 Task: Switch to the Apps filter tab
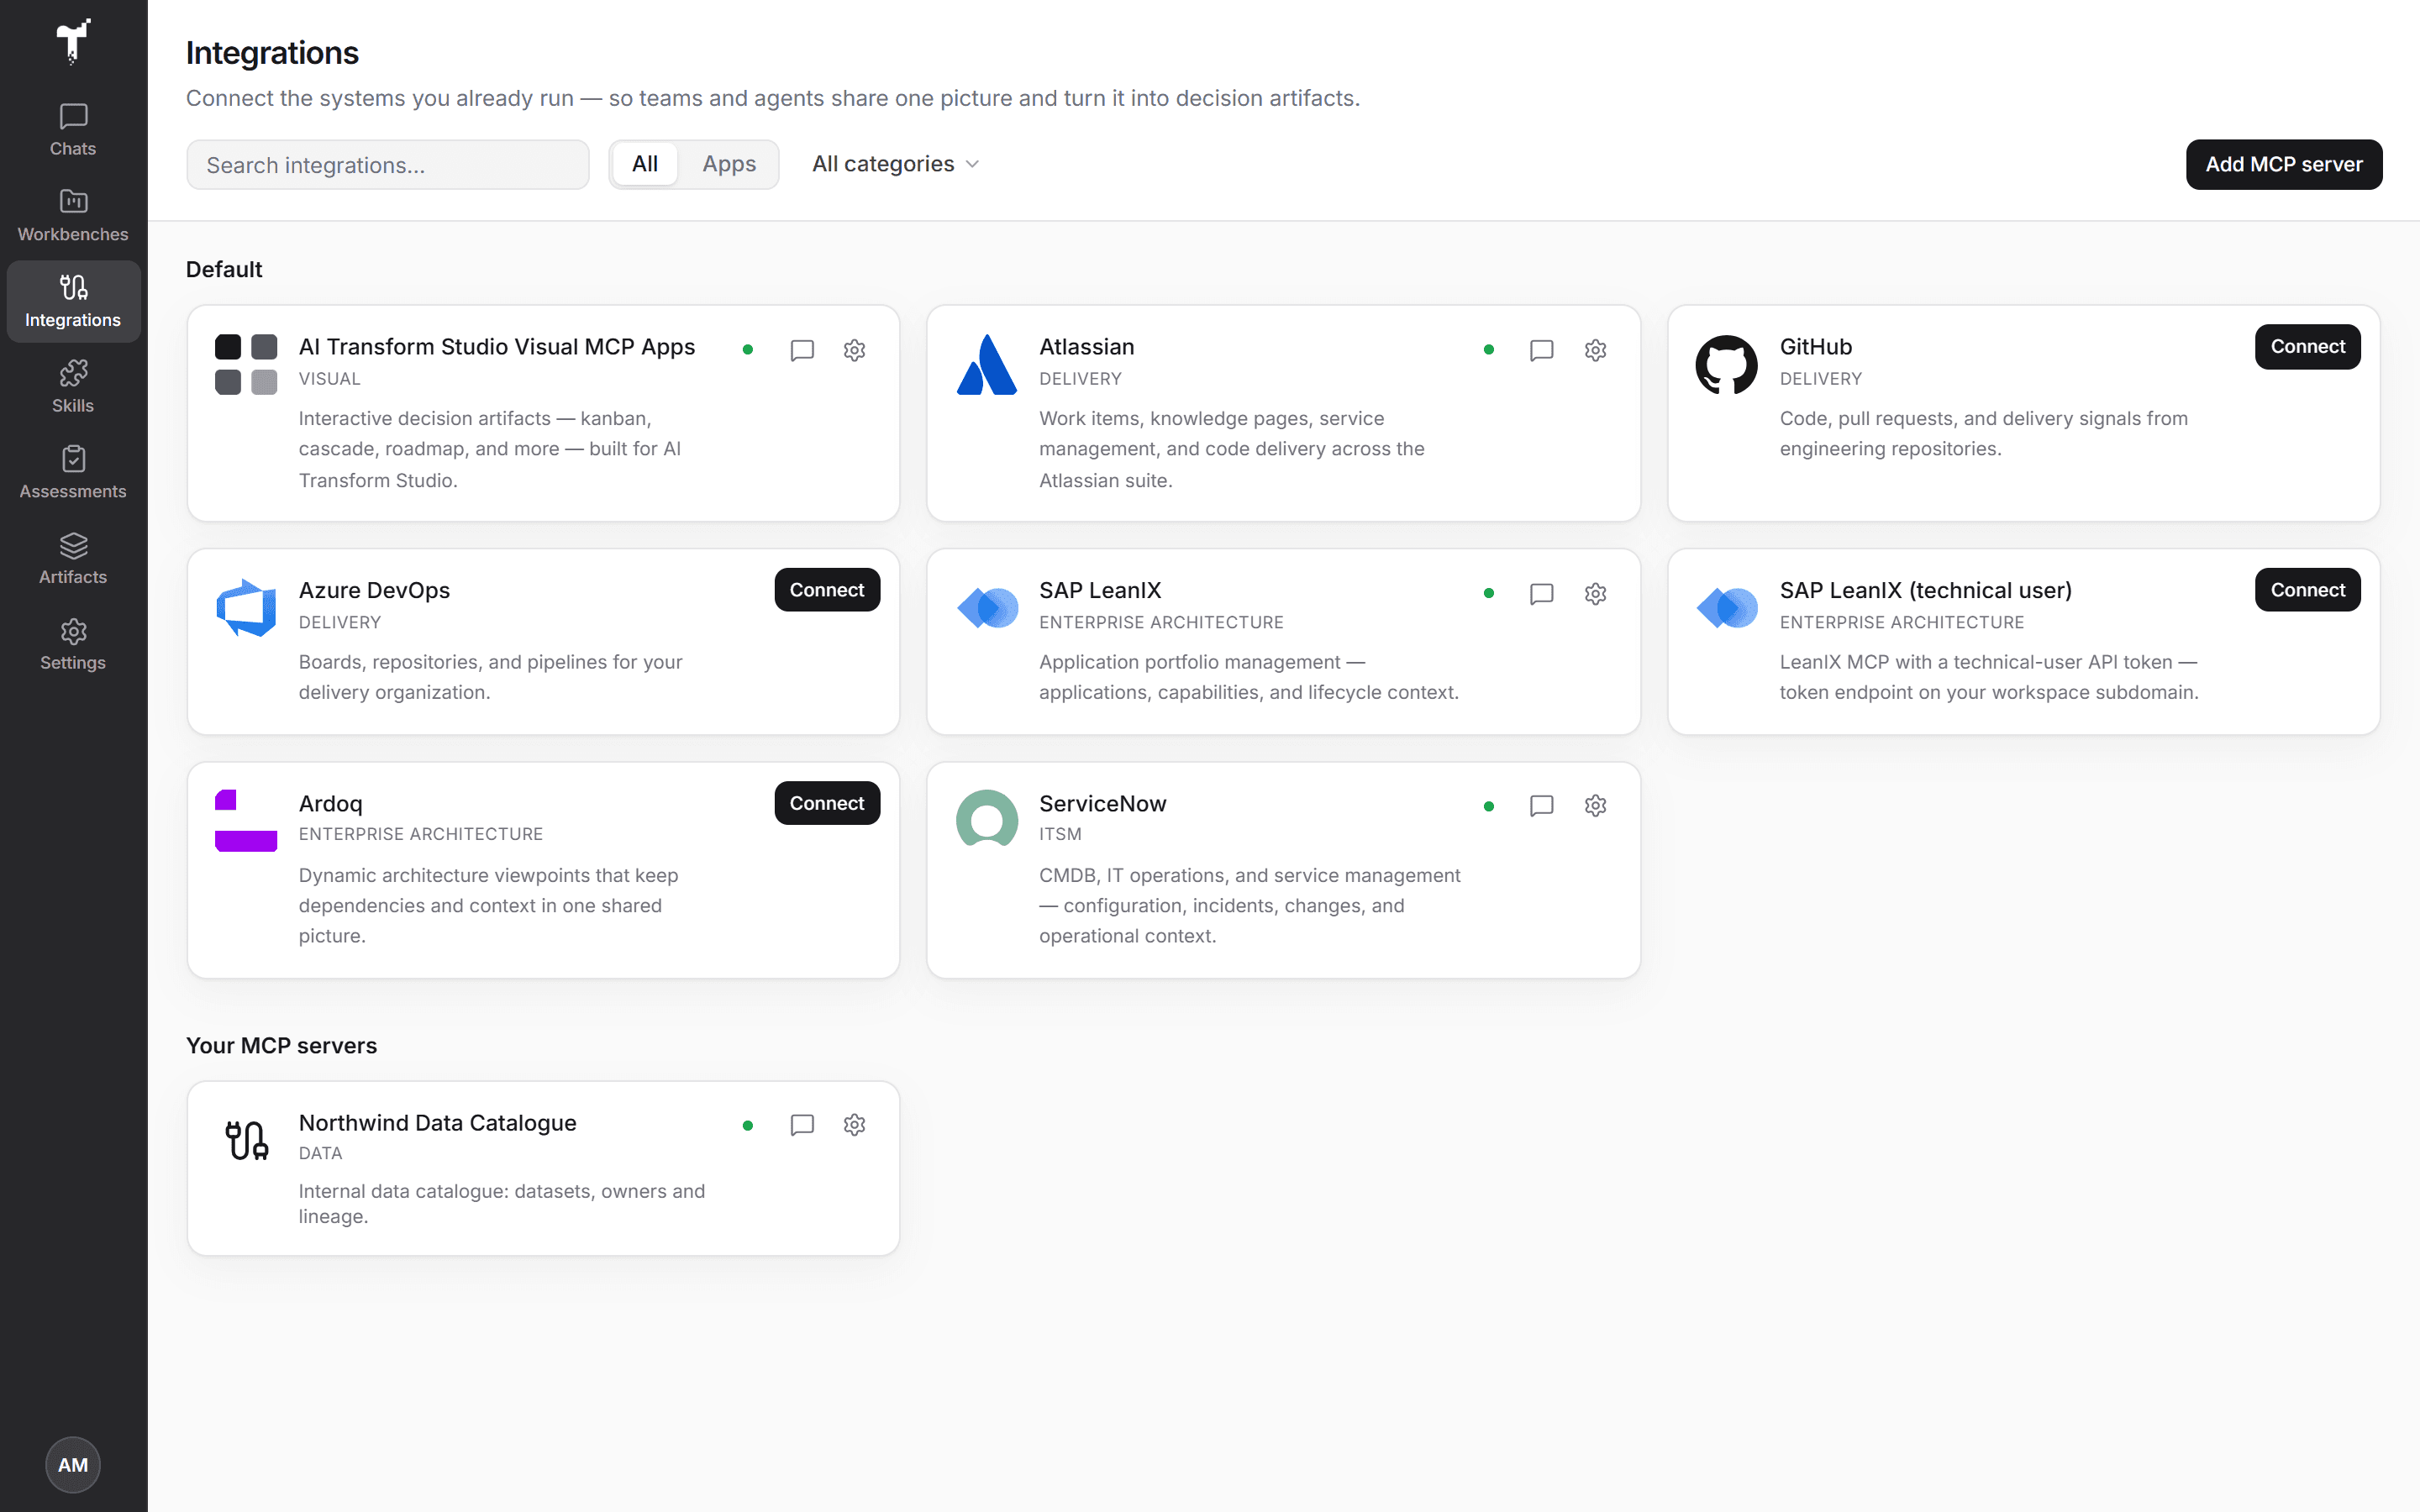(x=729, y=164)
